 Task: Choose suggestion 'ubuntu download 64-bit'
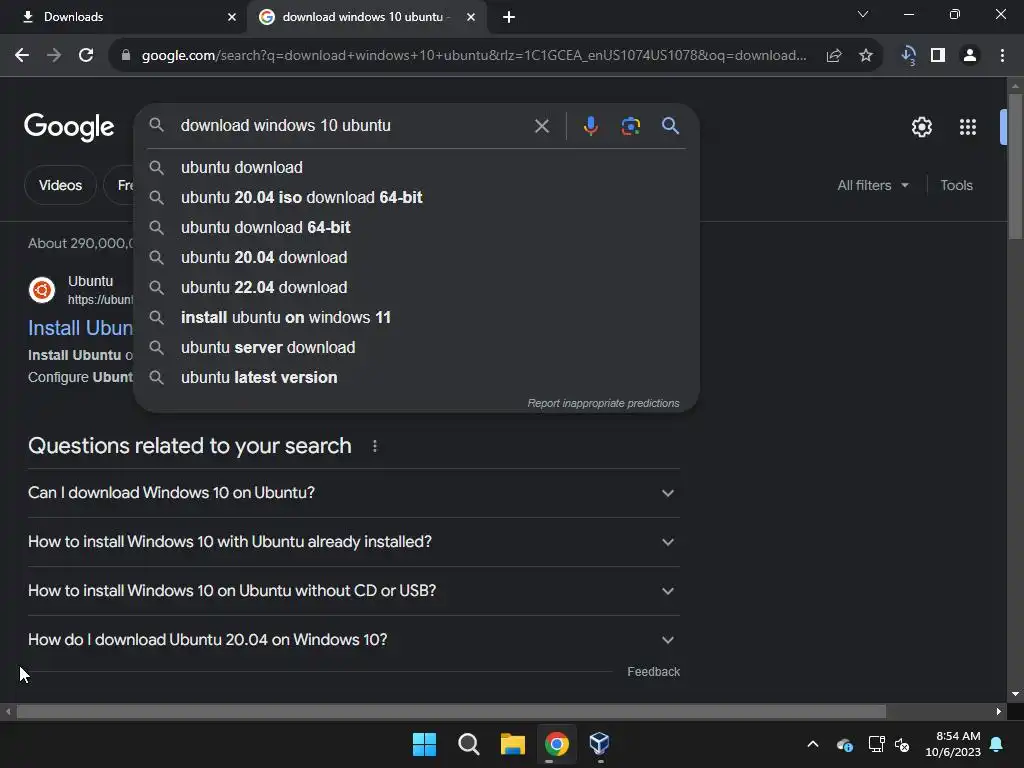pyautogui.click(x=417, y=228)
